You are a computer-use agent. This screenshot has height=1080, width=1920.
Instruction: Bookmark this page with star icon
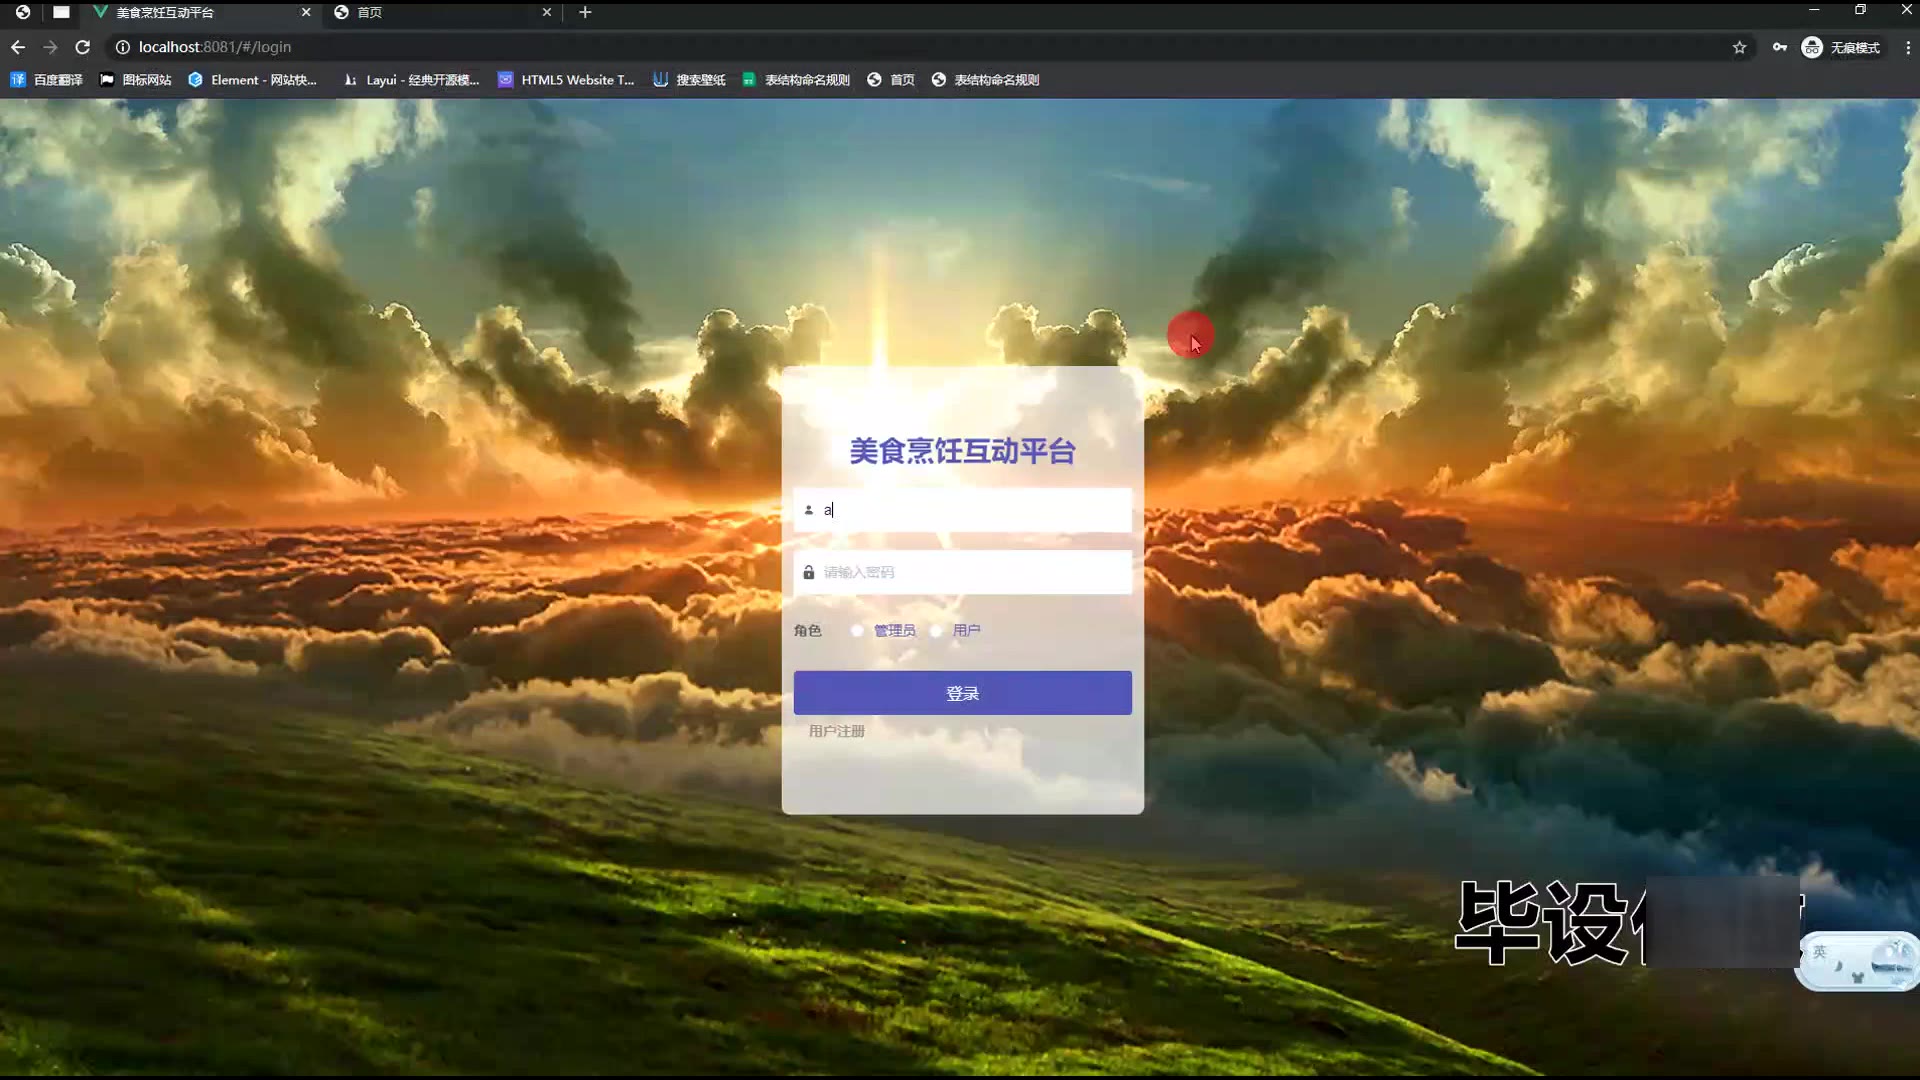1739,47
